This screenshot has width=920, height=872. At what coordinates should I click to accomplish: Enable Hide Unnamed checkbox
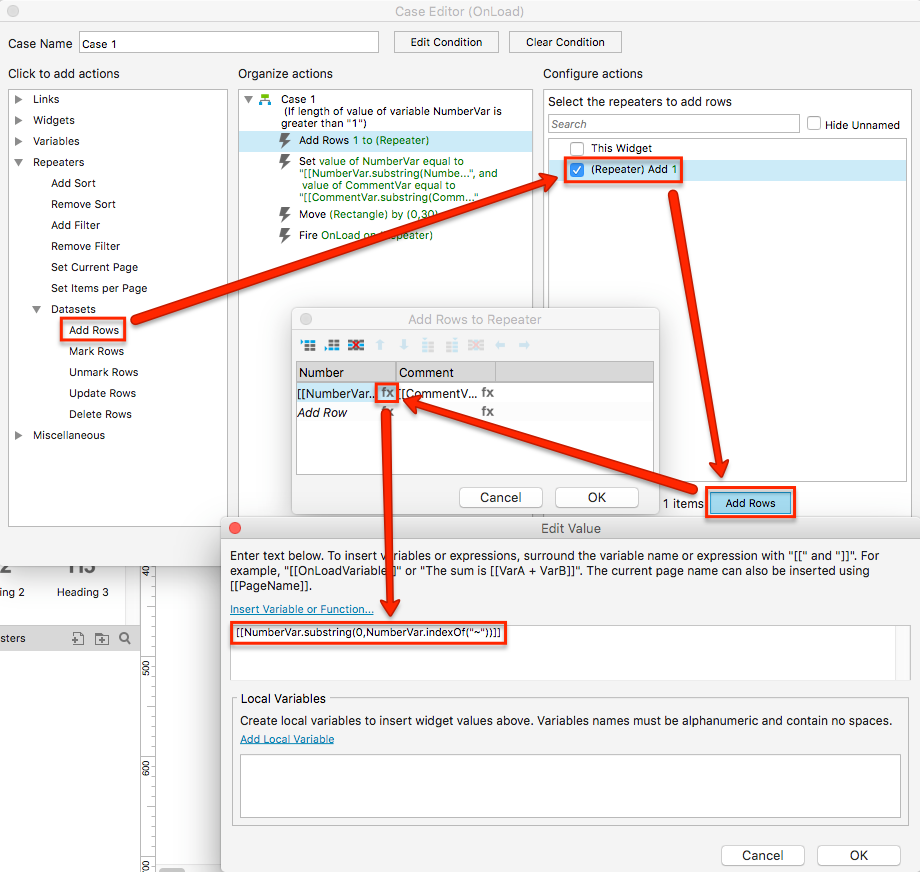pyautogui.click(x=814, y=124)
